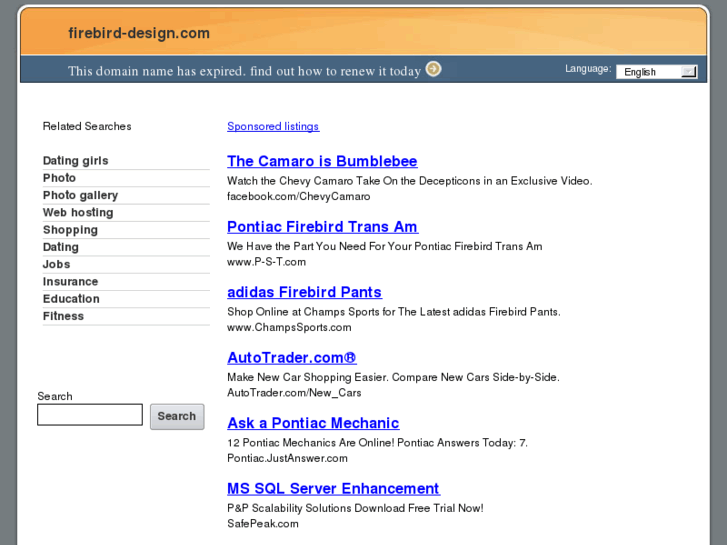The image size is (727, 545).
Task: Click 'Watch the Chevy Camaro' description text
Action: pos(409,180)
